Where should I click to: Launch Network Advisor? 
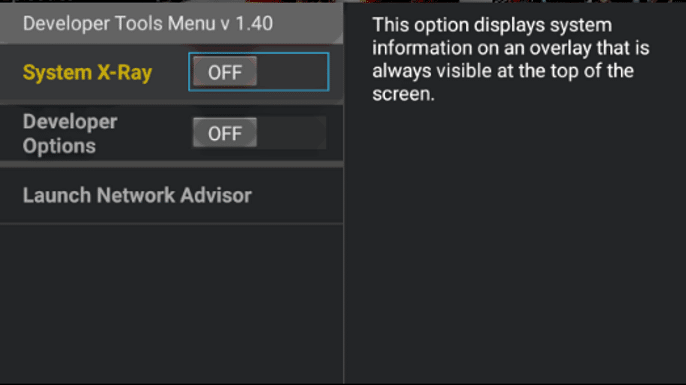pos(137,195)
